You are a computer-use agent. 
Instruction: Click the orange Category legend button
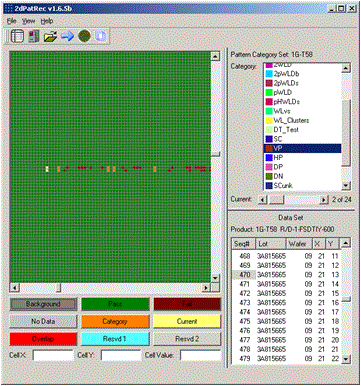pyautogui.click(x=115, y=321)
